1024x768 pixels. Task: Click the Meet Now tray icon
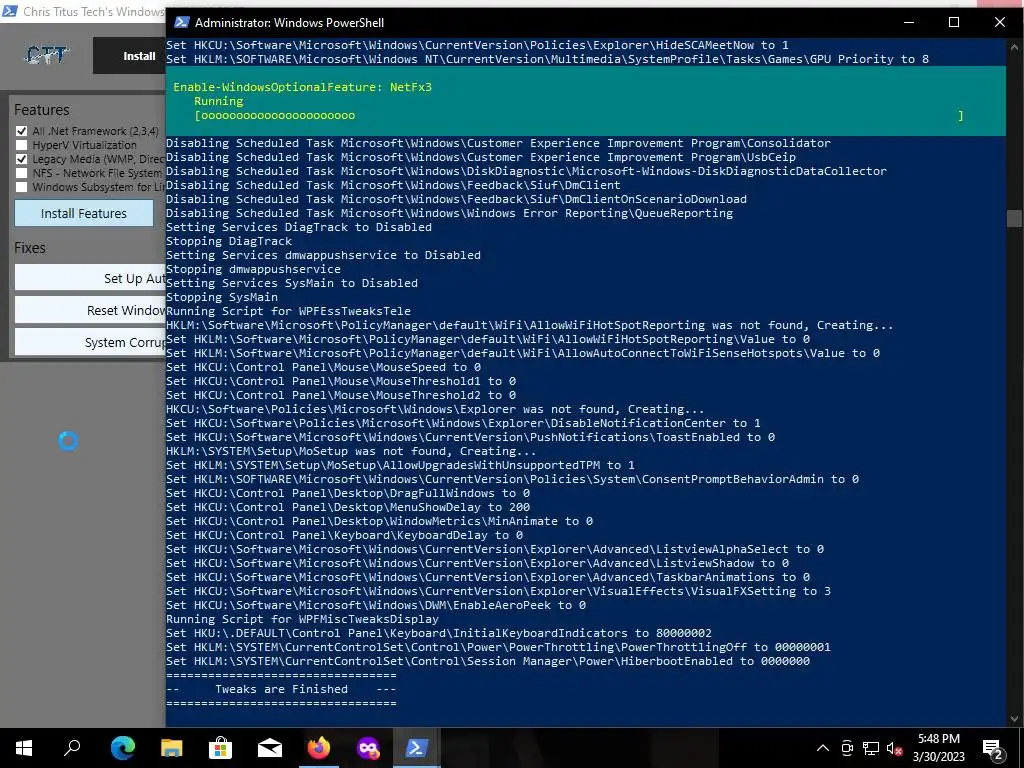[x=847, y=748]
